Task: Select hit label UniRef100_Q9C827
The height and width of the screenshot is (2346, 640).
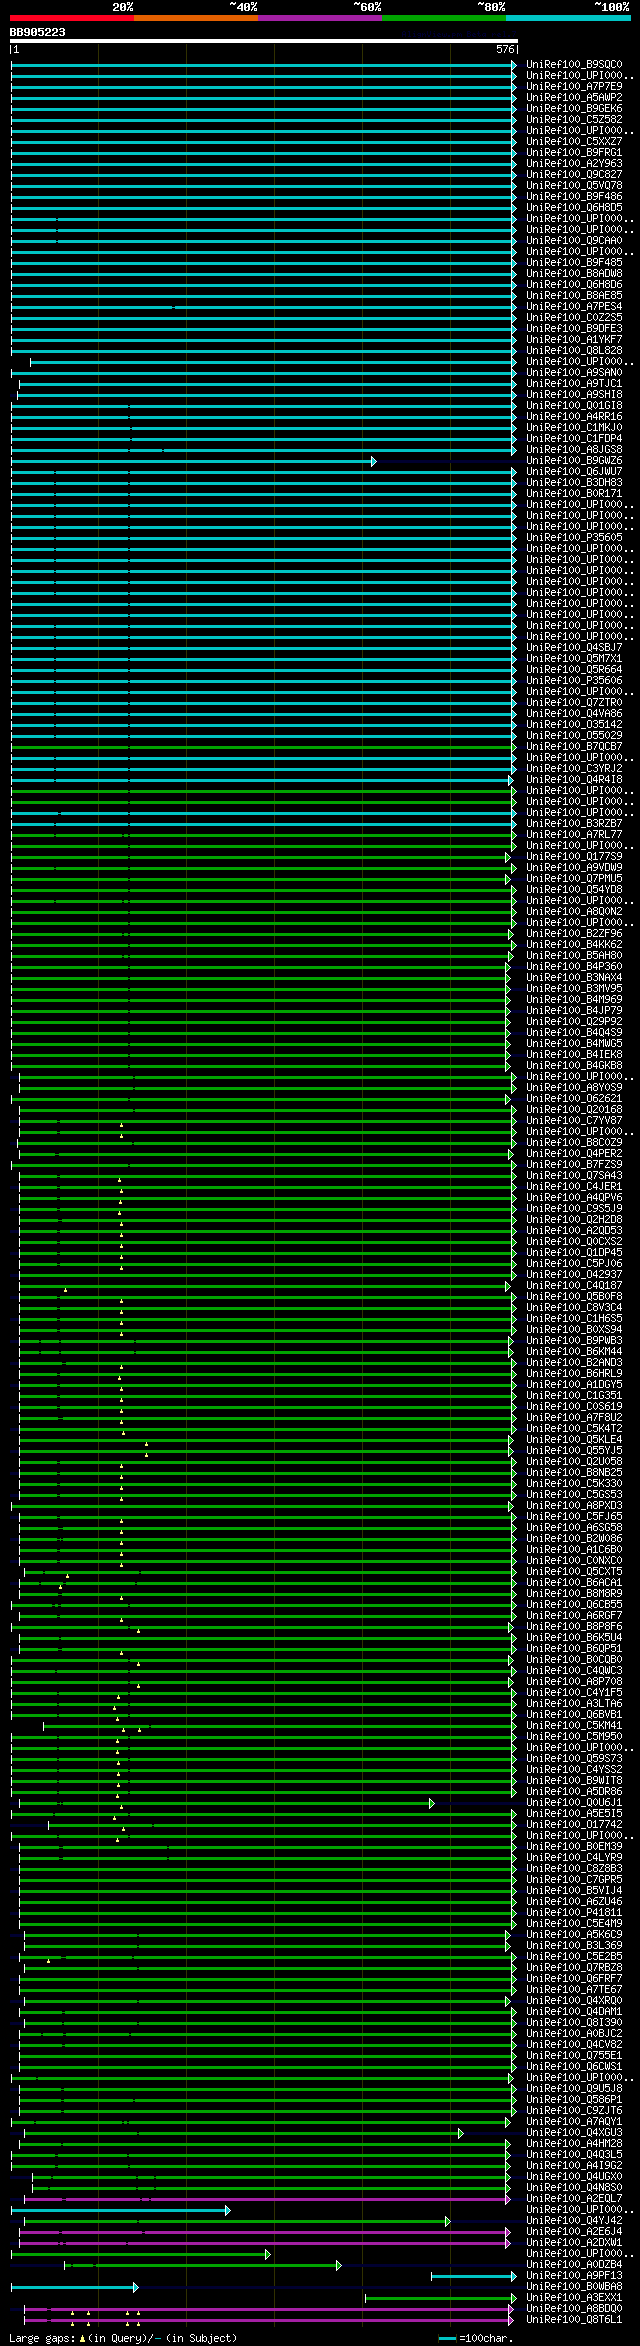Action: click(x=574, y=174)
